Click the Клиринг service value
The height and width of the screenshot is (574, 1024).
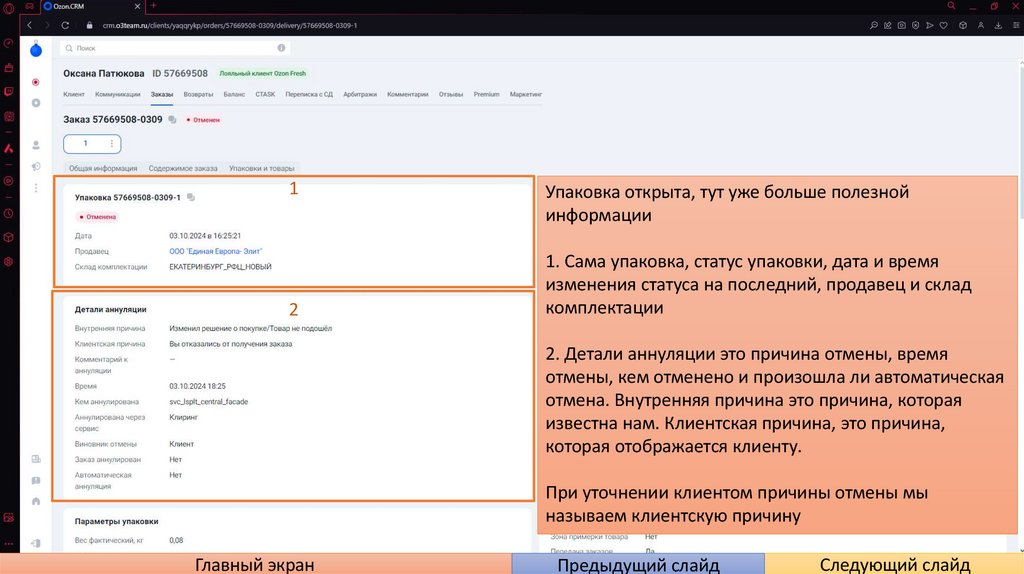(184, 417)
